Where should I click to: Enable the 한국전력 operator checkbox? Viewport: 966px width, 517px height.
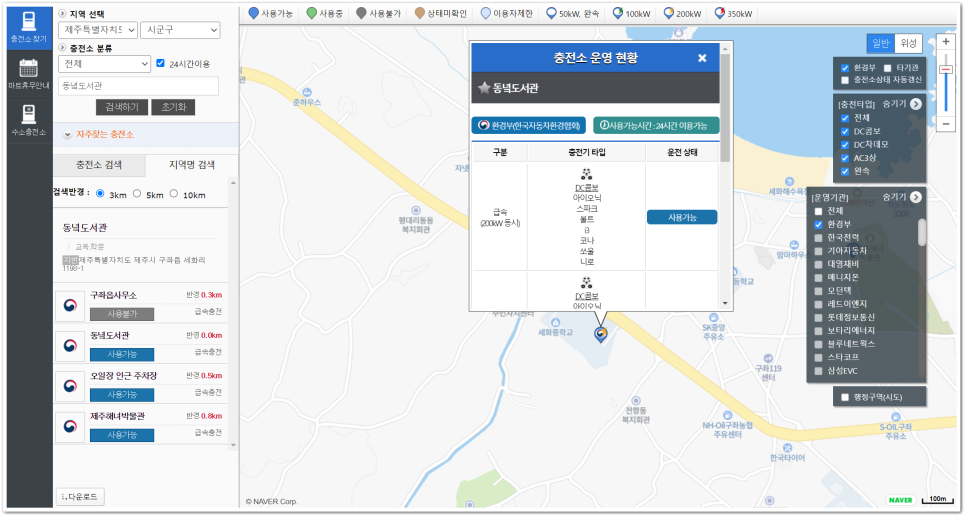pyautogui.click(x=820, y=238)
